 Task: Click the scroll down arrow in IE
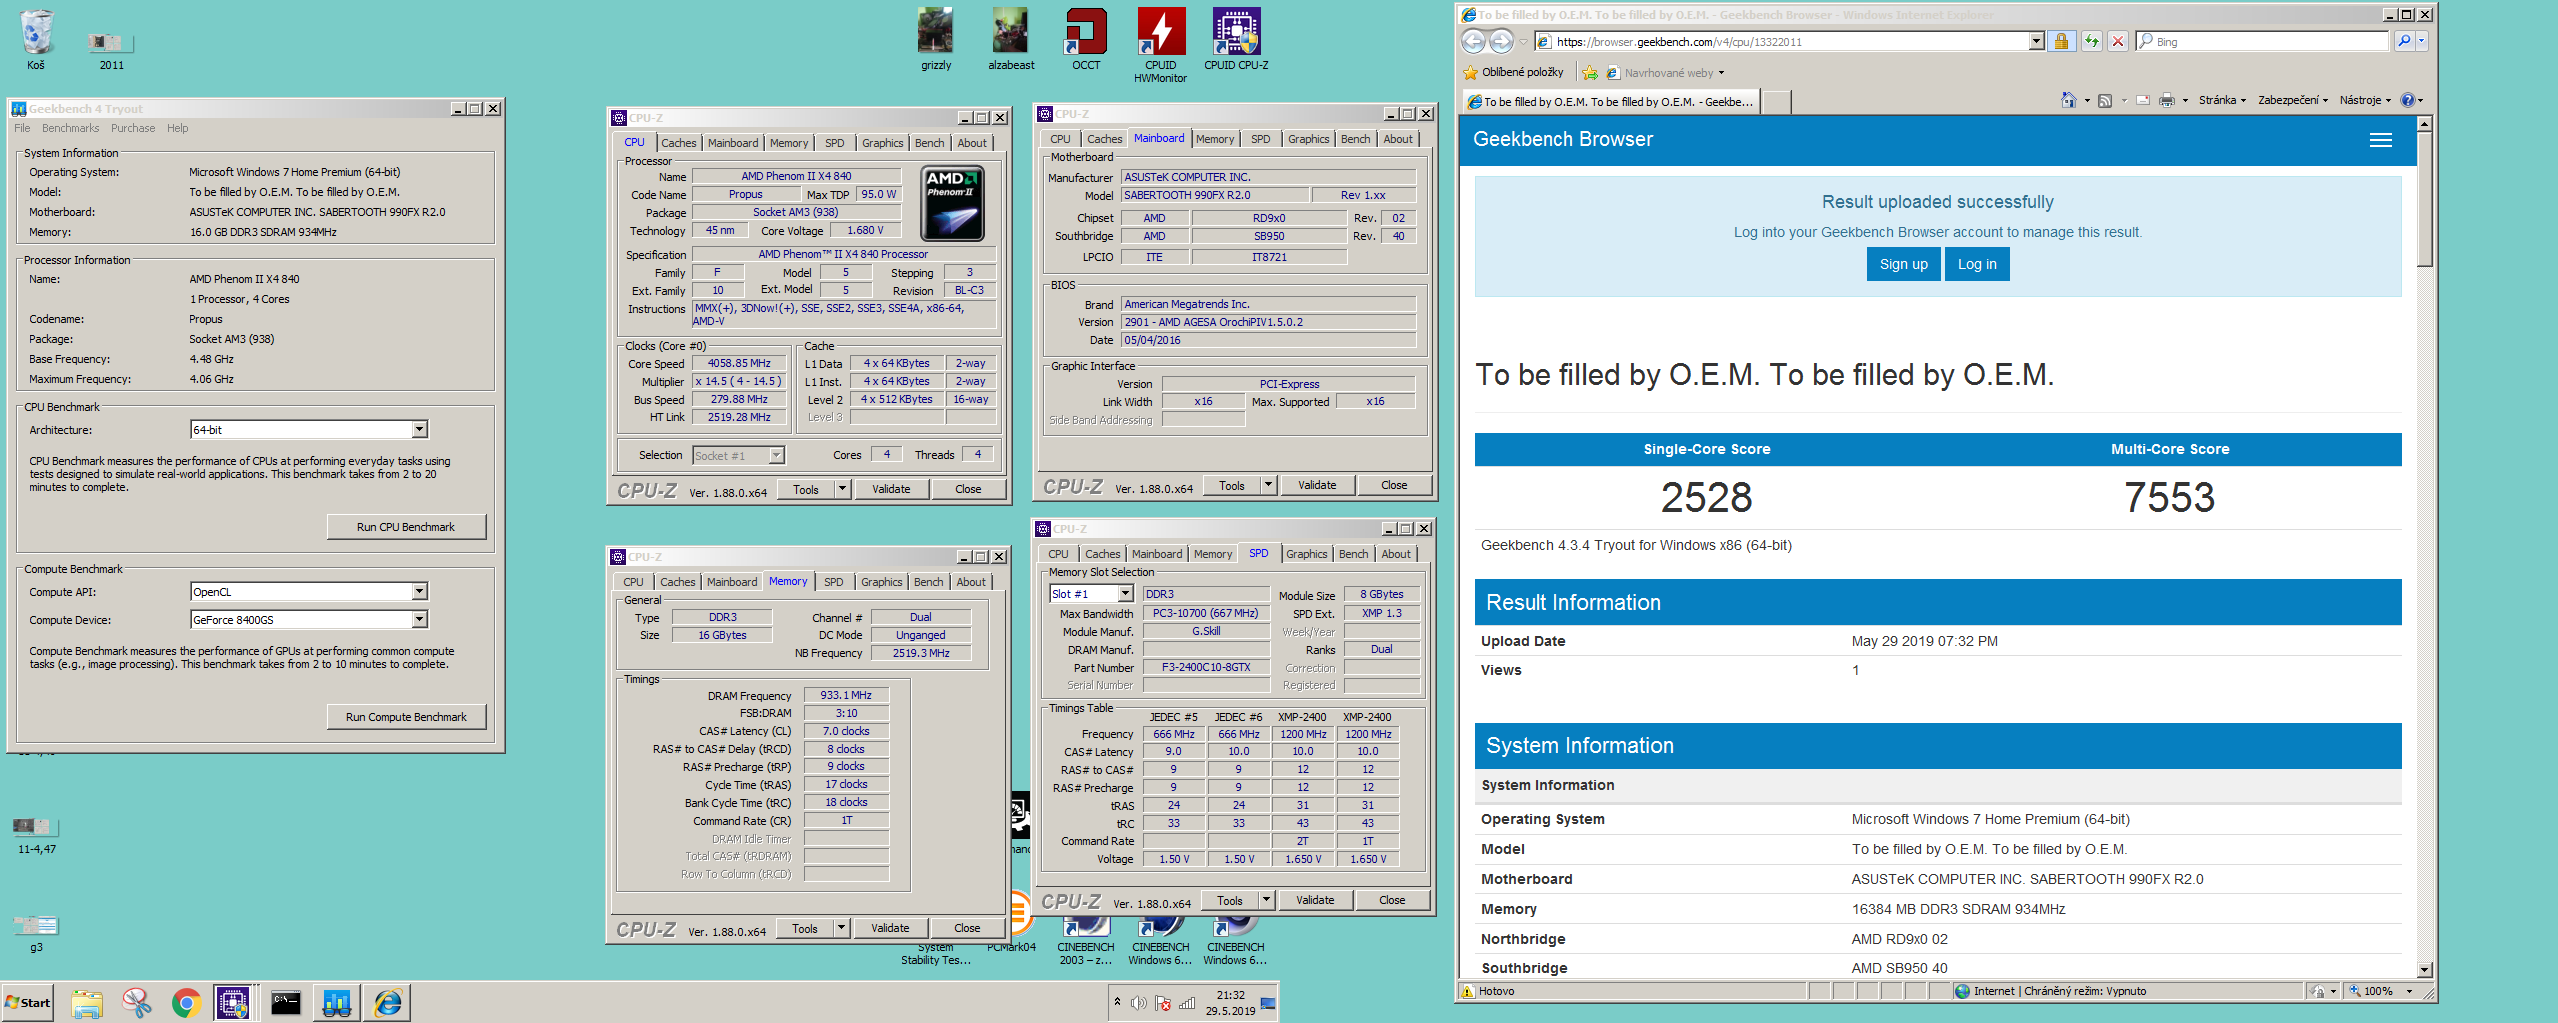point(2424,969)
